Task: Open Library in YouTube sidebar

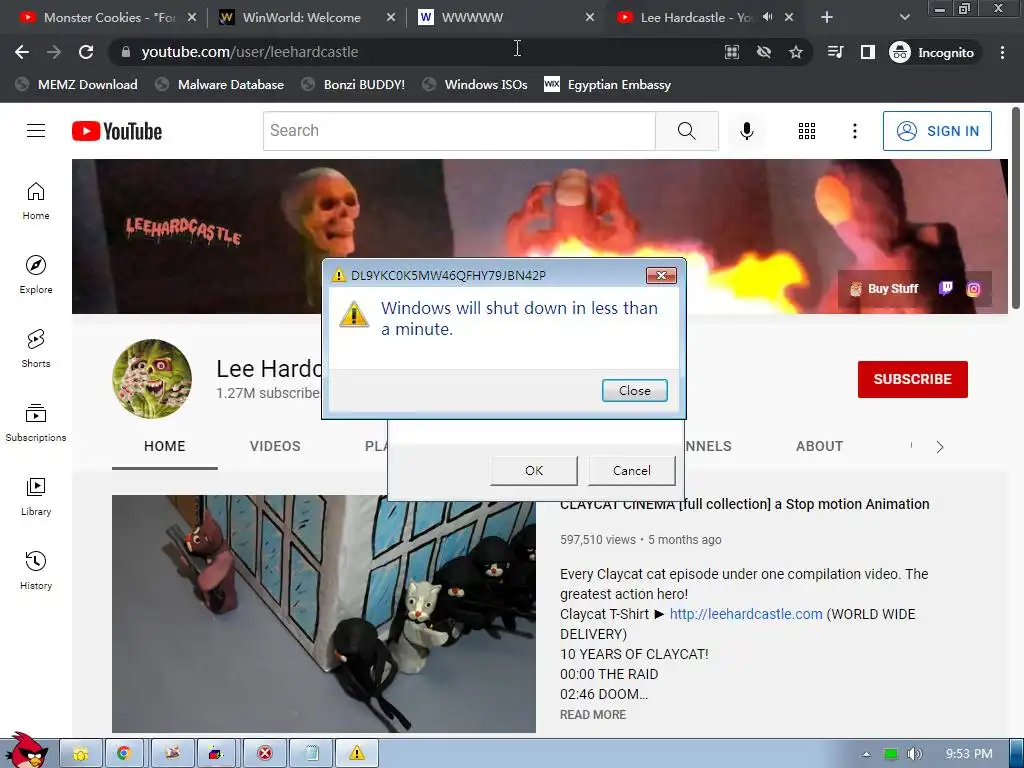Action: (36, 497)
